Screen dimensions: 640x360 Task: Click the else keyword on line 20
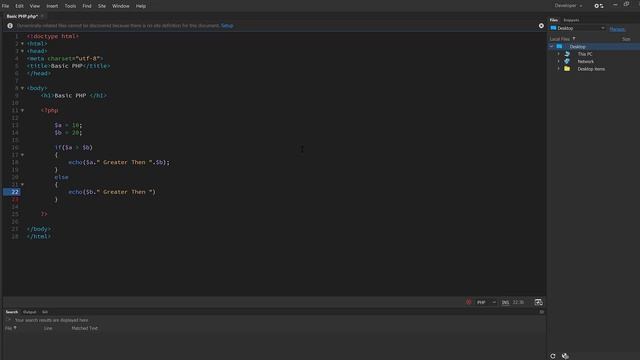click(61, 177)
